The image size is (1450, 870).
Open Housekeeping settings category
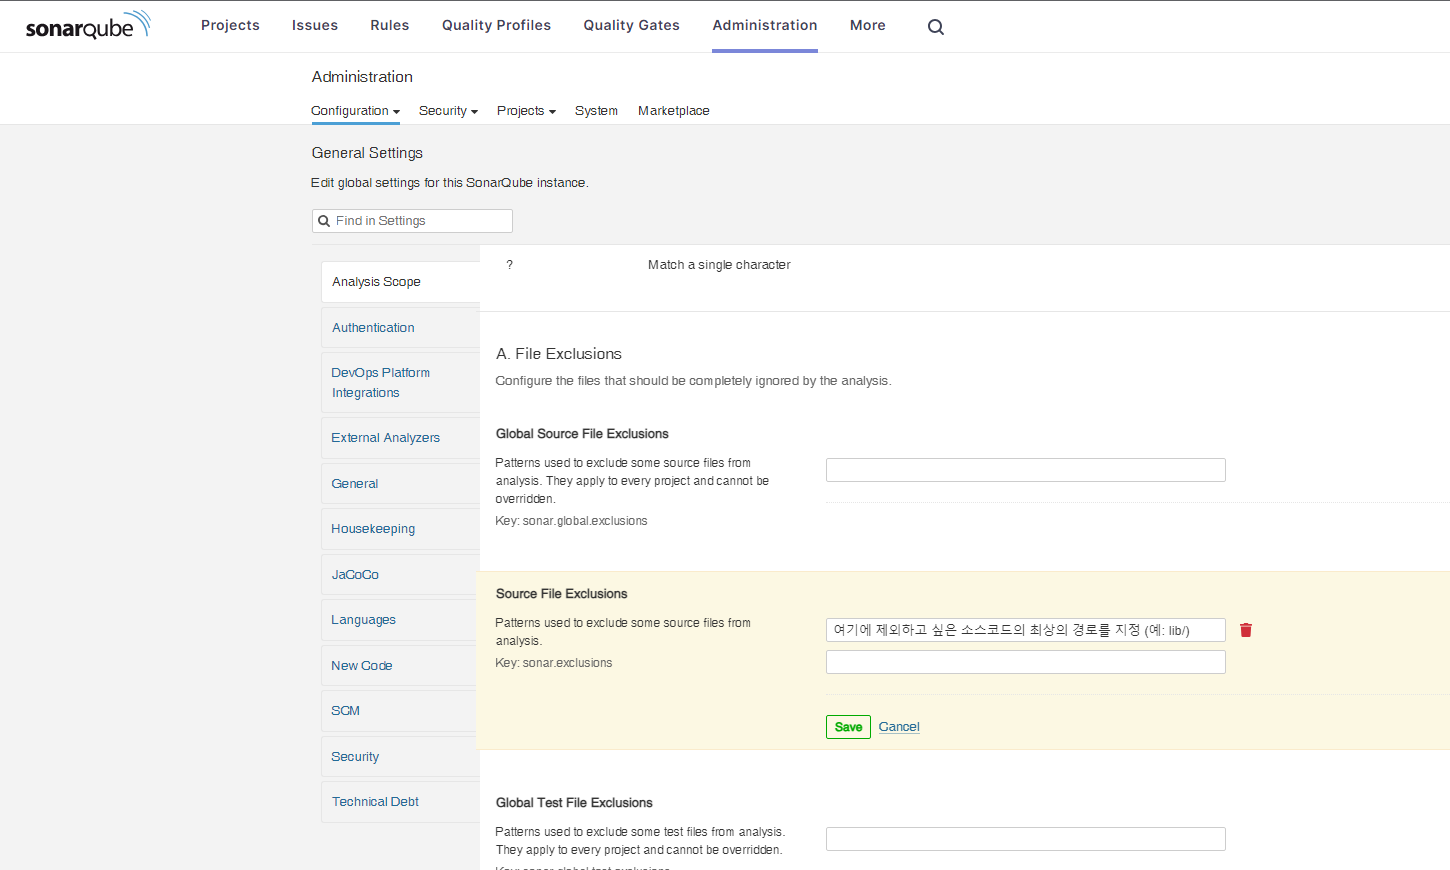coord(400,529)
